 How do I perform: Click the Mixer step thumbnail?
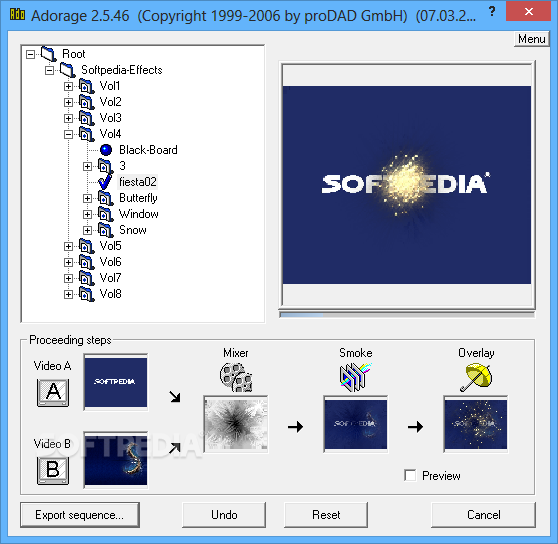236,424
